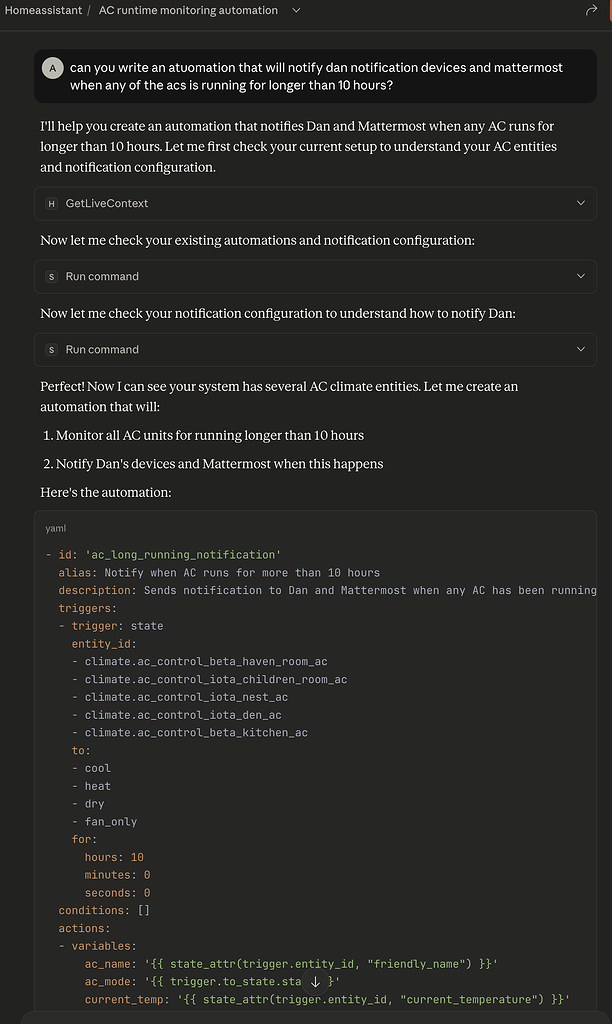
Task: Click the H badge on the GetLiveContext block
Action: click(51, 204)
